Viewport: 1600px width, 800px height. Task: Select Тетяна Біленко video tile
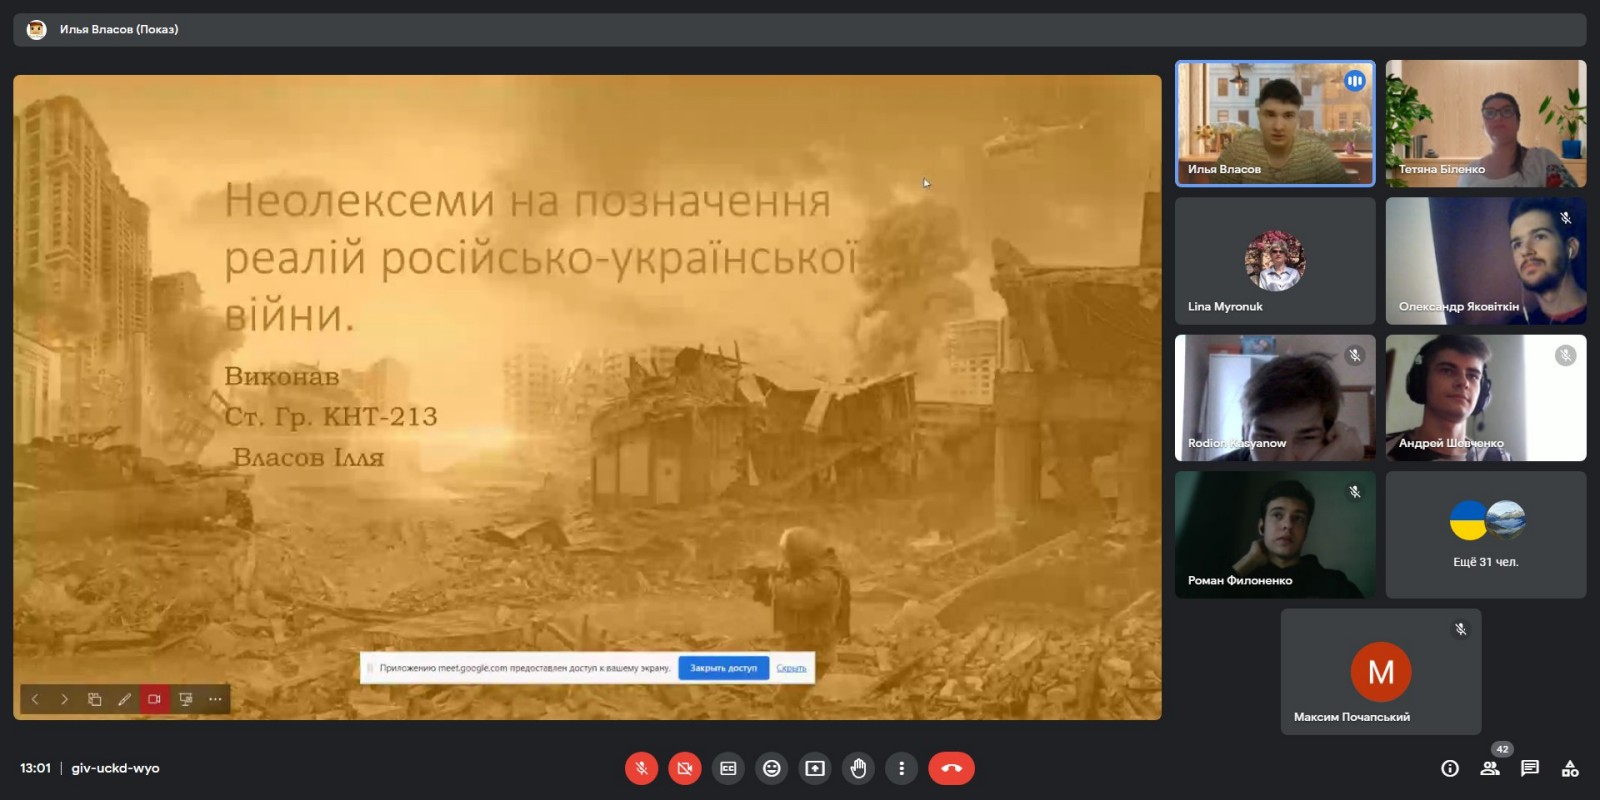click(x=1485, y=123)
